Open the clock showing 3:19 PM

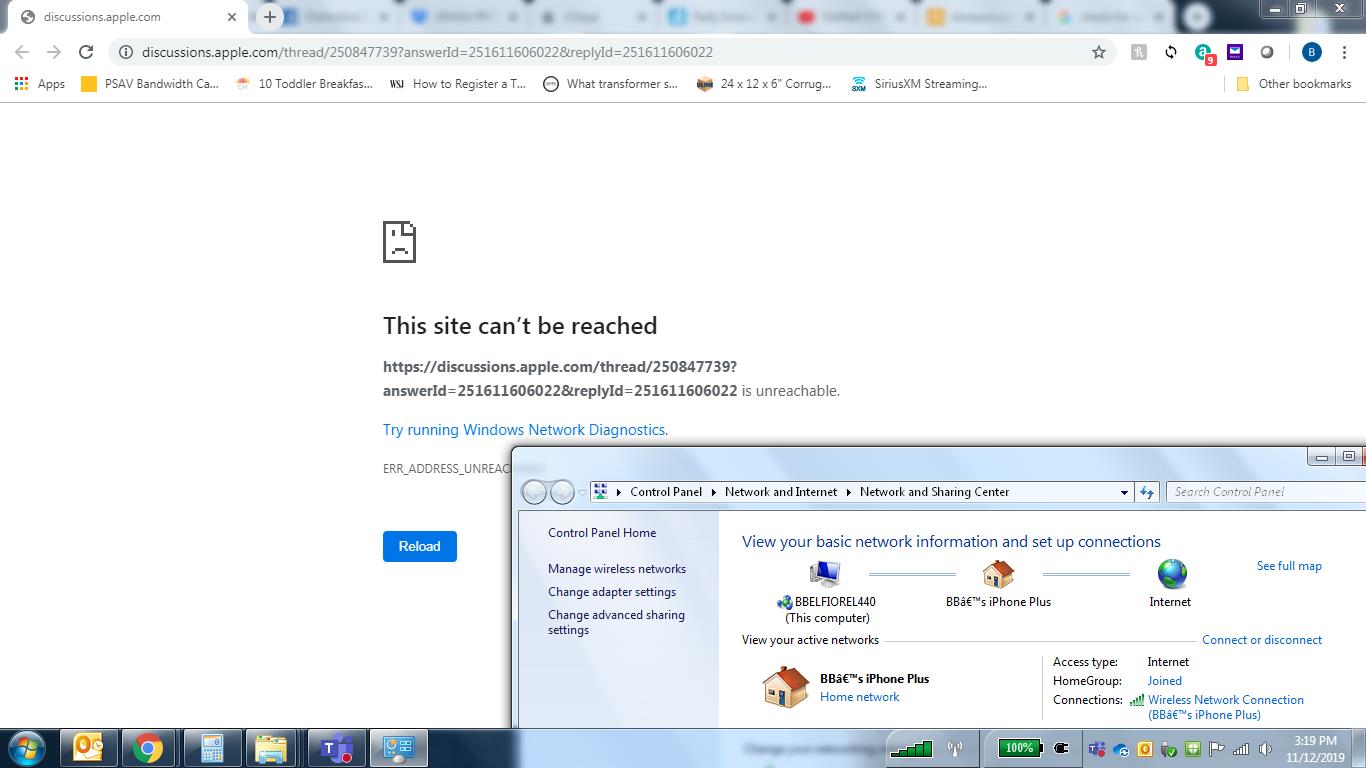1315,749
